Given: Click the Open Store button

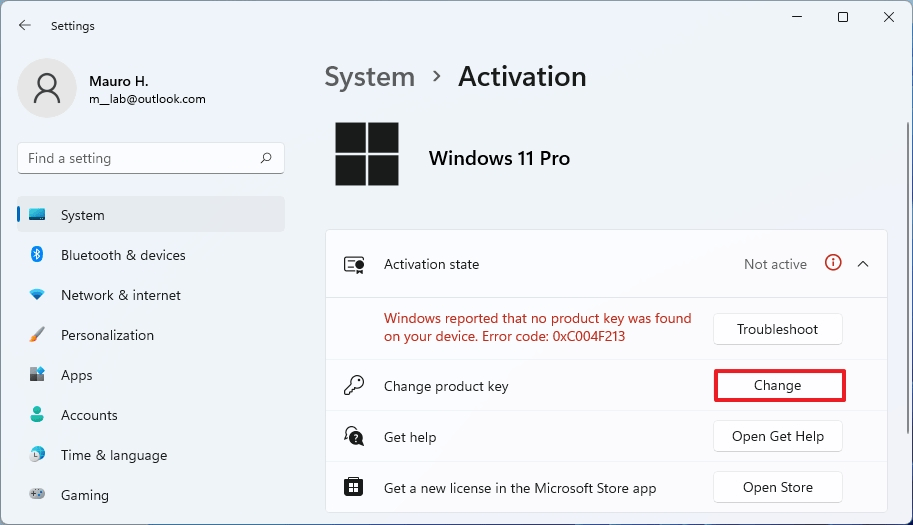Looking at the screenshot, I should [777, 487].
